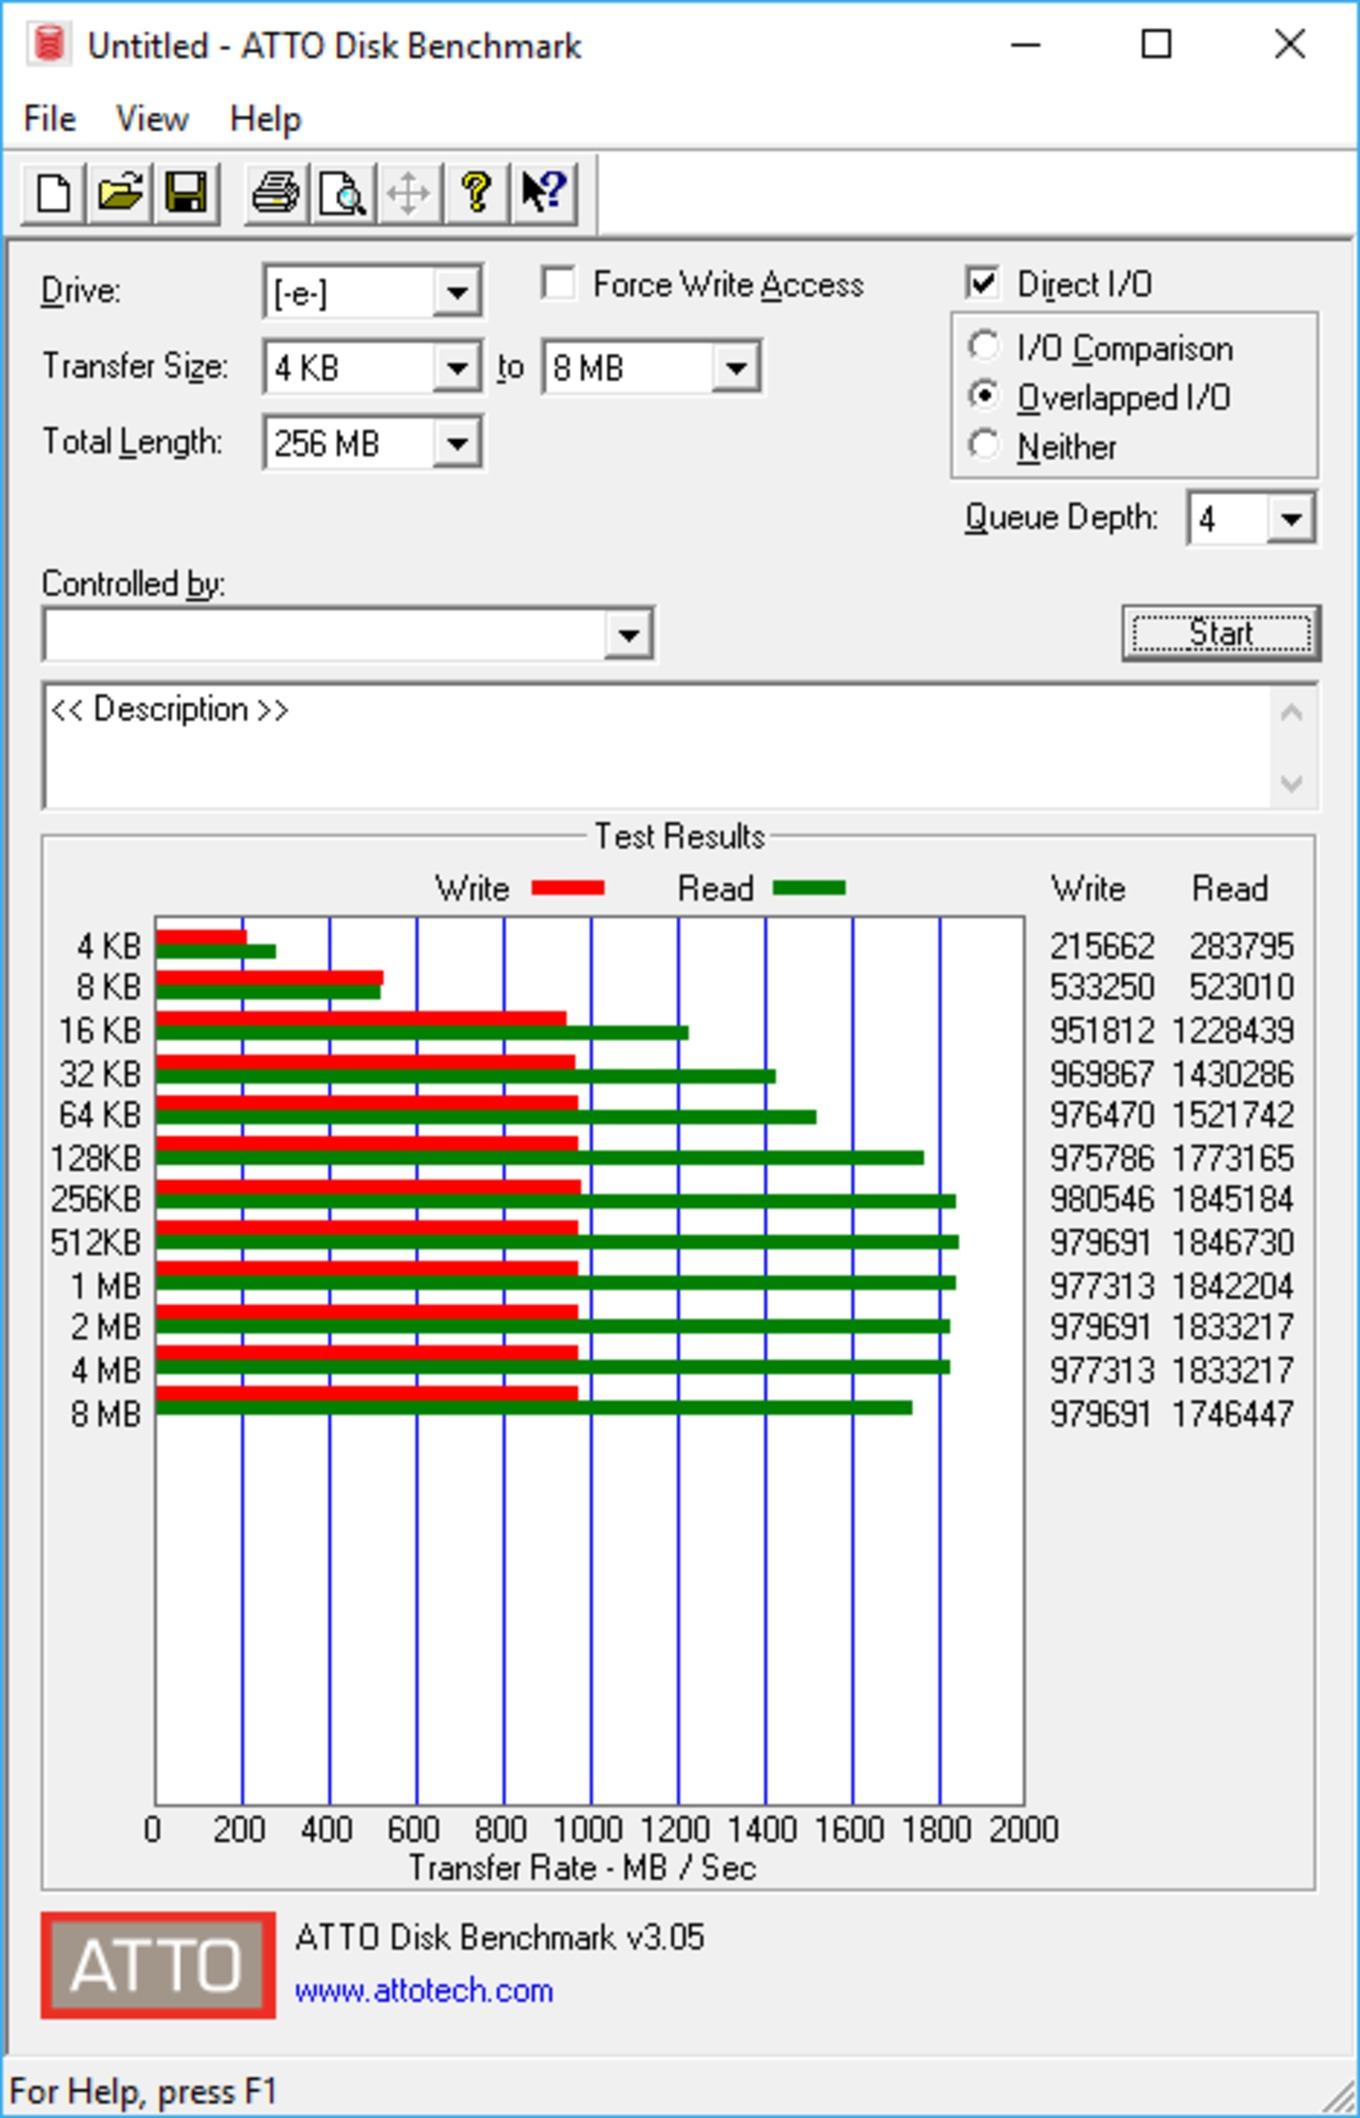The height and width of the screenshot is (2118, 1360).
Task: Click the Open file toolbar icon
Action: click(120, 192)
